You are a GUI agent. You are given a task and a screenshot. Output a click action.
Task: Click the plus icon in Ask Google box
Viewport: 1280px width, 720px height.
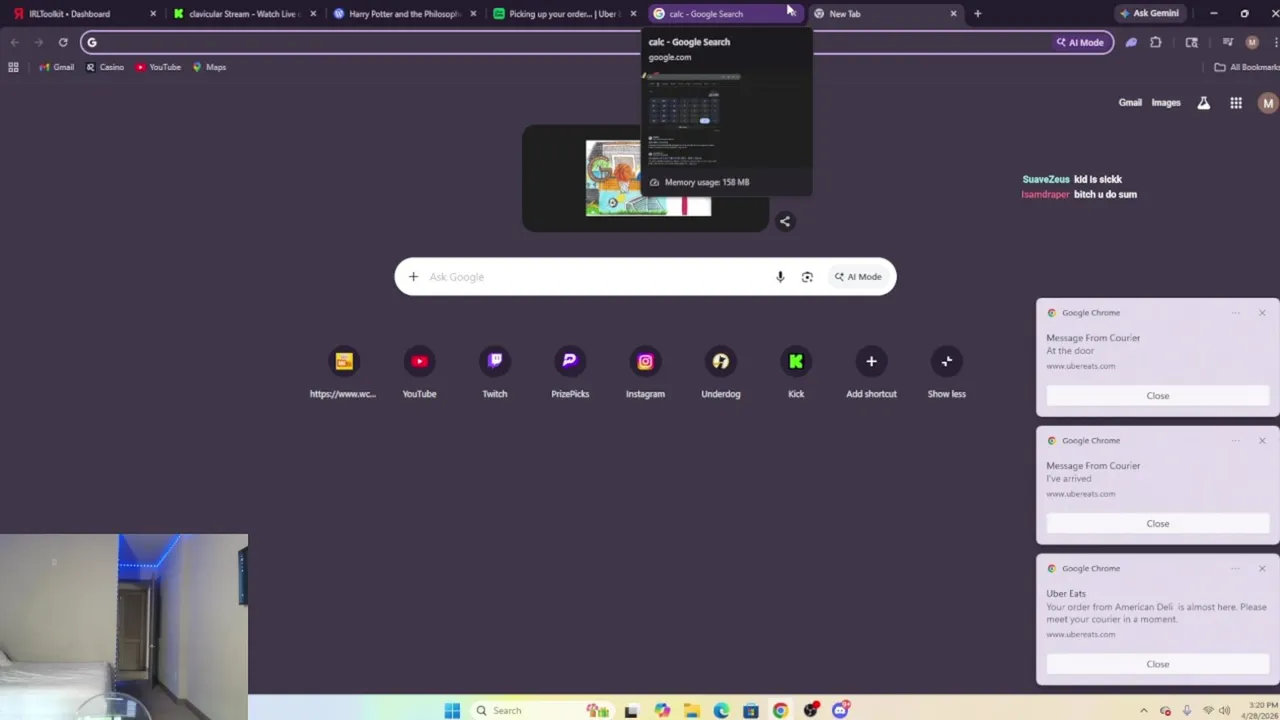pyautogui.click(x=413, y=277)
